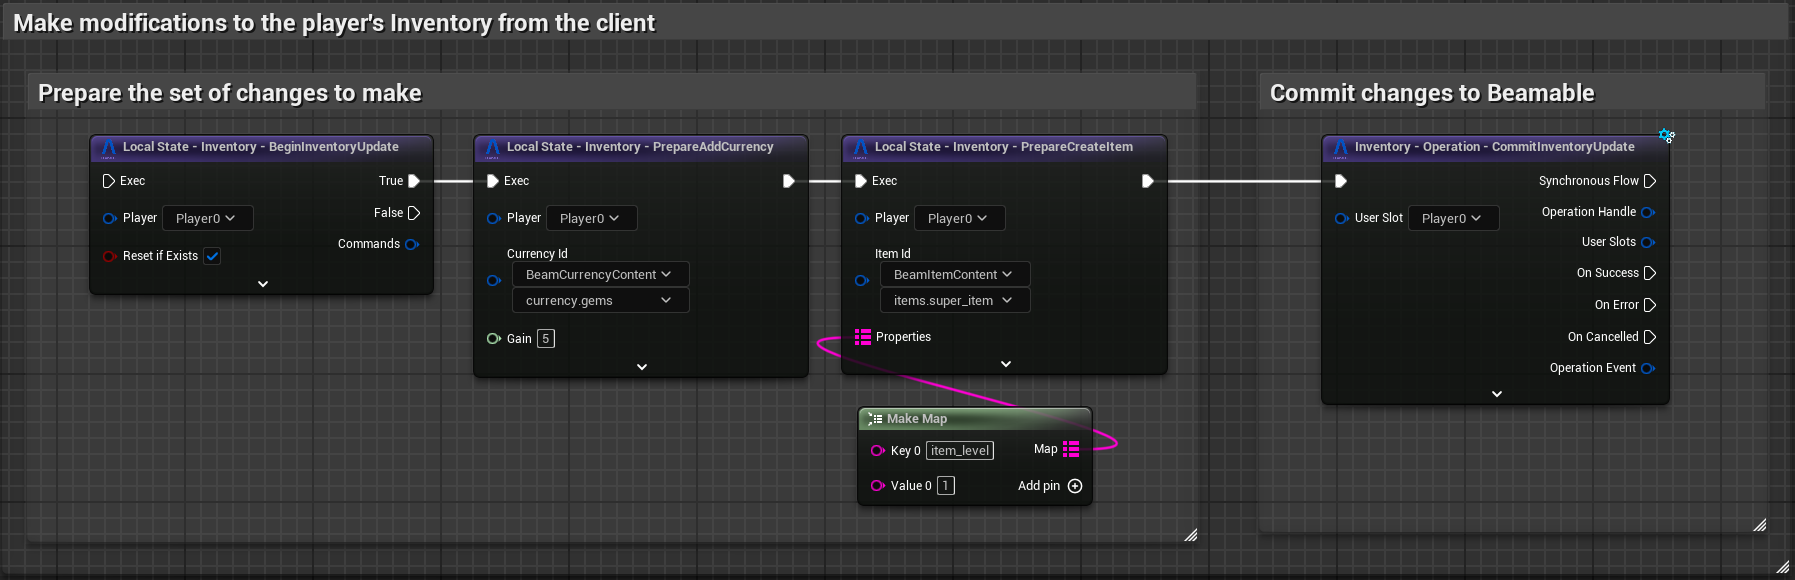
Task: Click the Operation Handle output pin
Action: 1648,212
